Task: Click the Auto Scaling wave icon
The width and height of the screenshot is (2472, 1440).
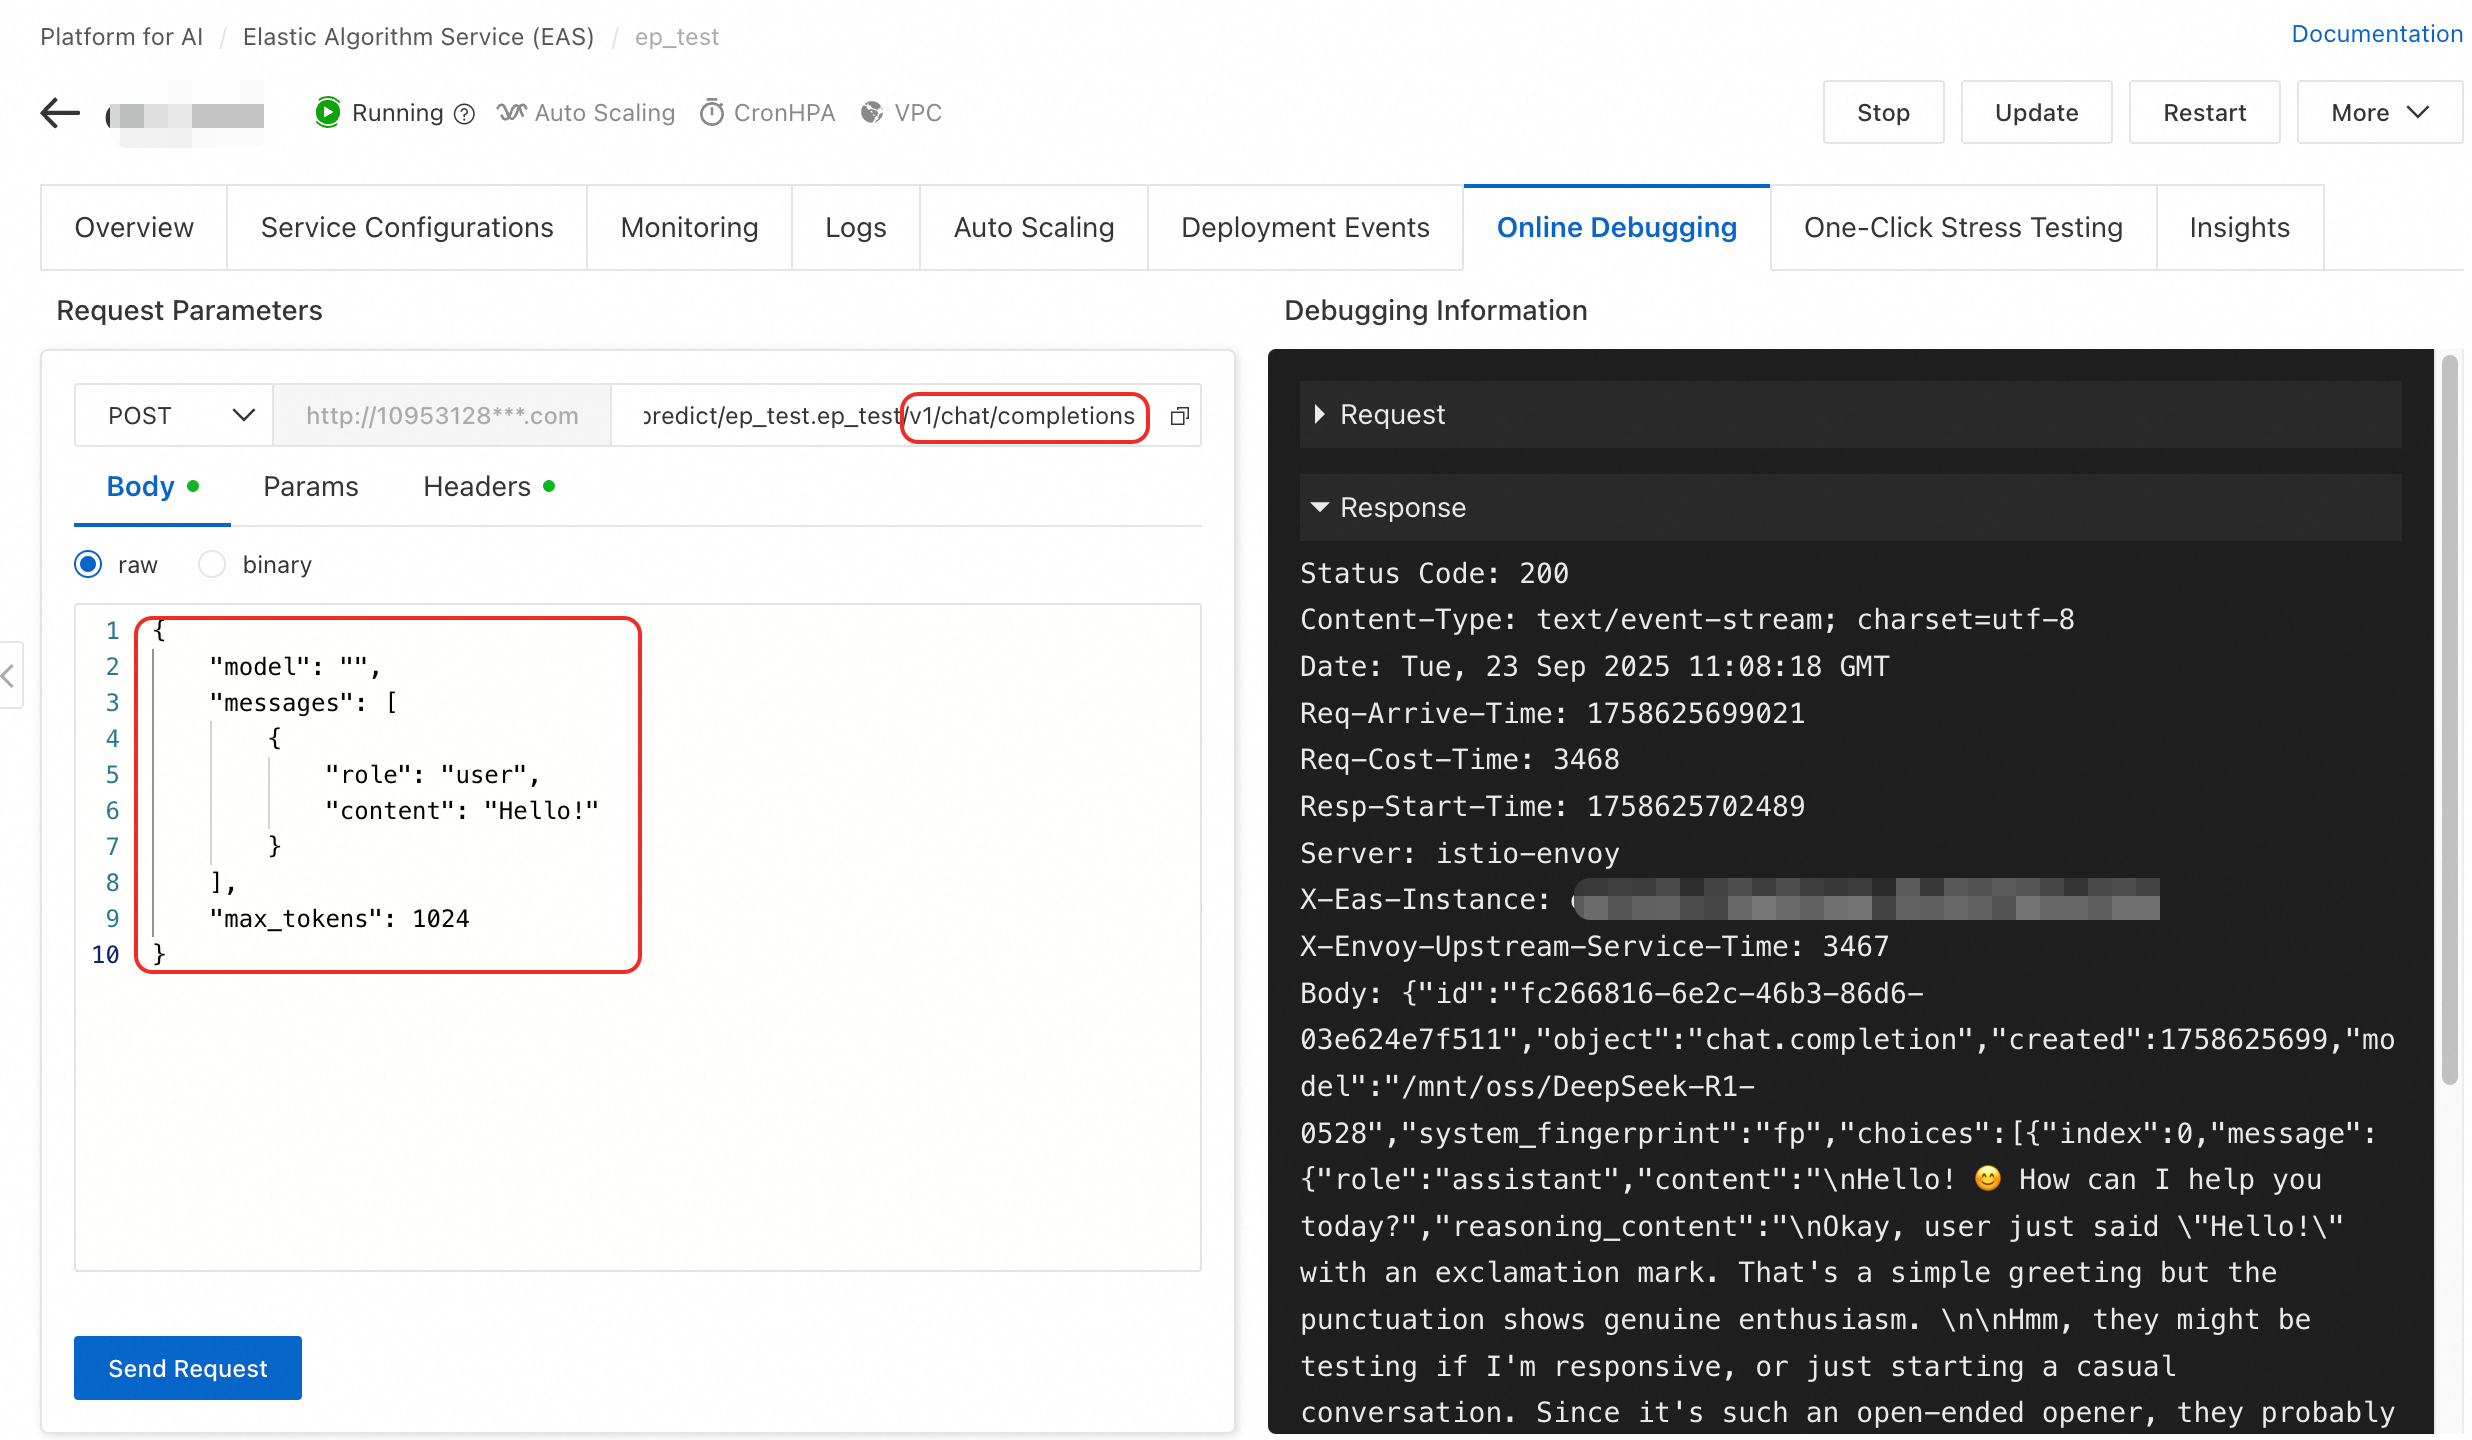Action: pyautogui.click(x=512, y=112)
